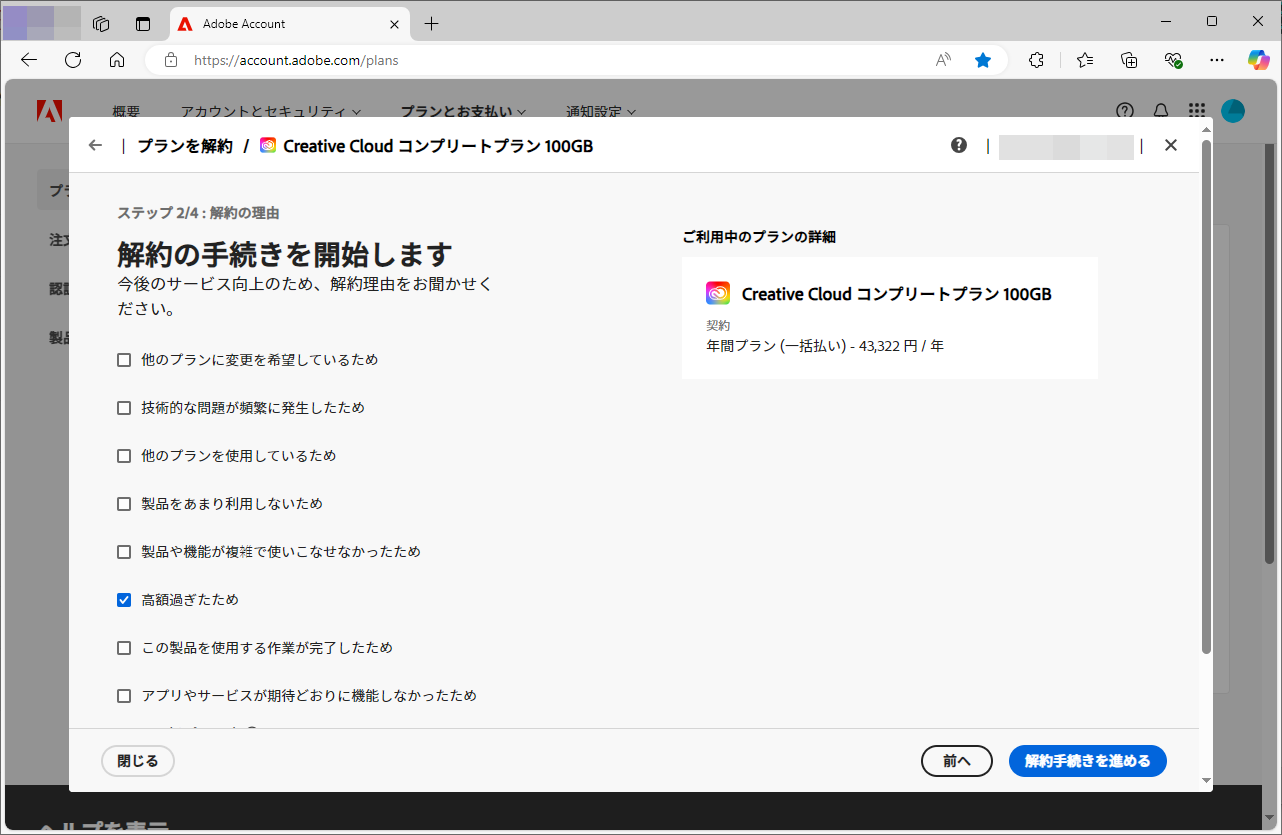Click the 'プランを解約' breadcrumb text
The image size is (1282, 835).
(x=185, y=146)
